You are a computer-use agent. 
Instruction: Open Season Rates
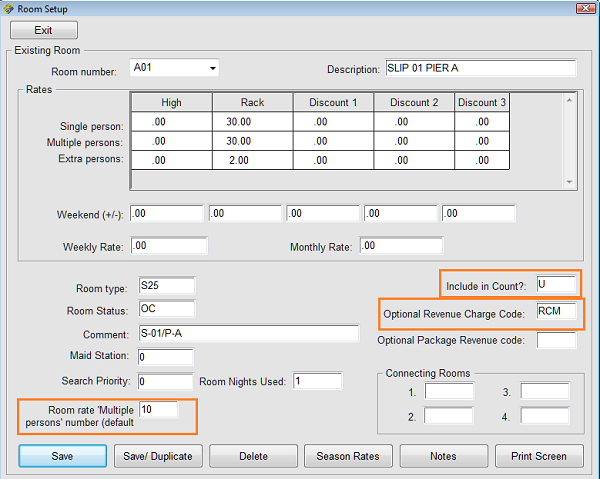(348, 456)
